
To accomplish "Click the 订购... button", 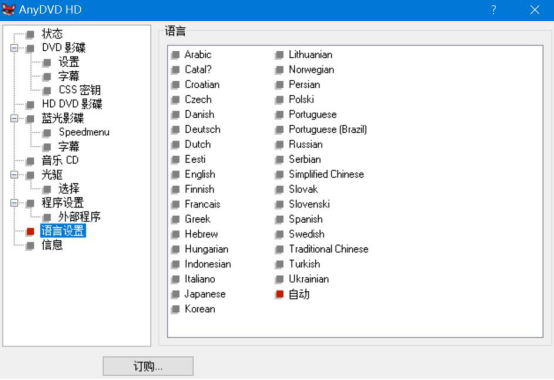I will pos(148,366).
